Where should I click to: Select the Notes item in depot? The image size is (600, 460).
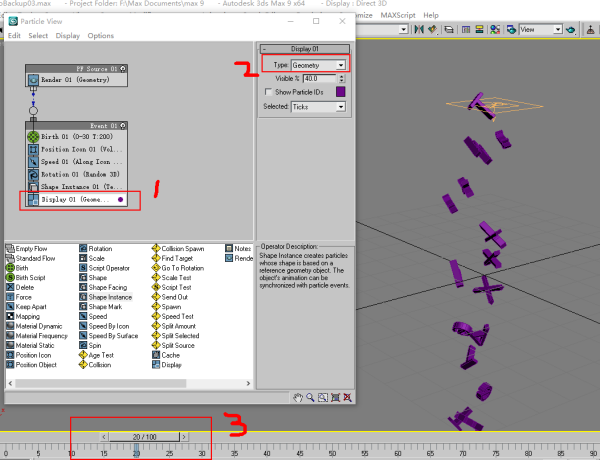(238, 249)
